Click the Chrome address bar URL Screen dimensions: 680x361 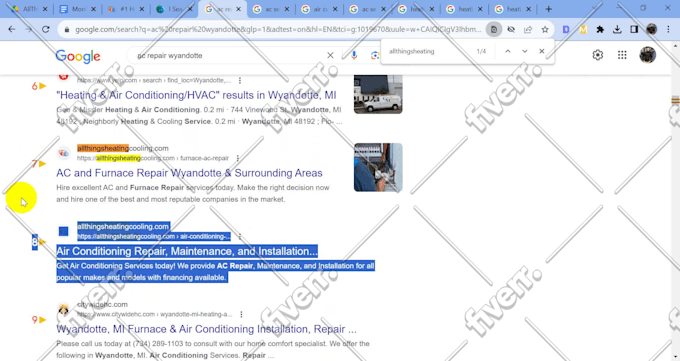coord(278,30)
